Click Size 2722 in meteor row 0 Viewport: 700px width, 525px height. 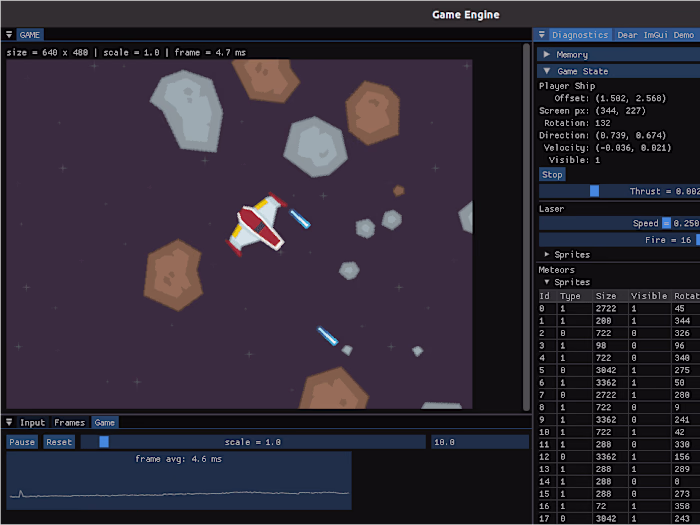(x=605, y=308)
